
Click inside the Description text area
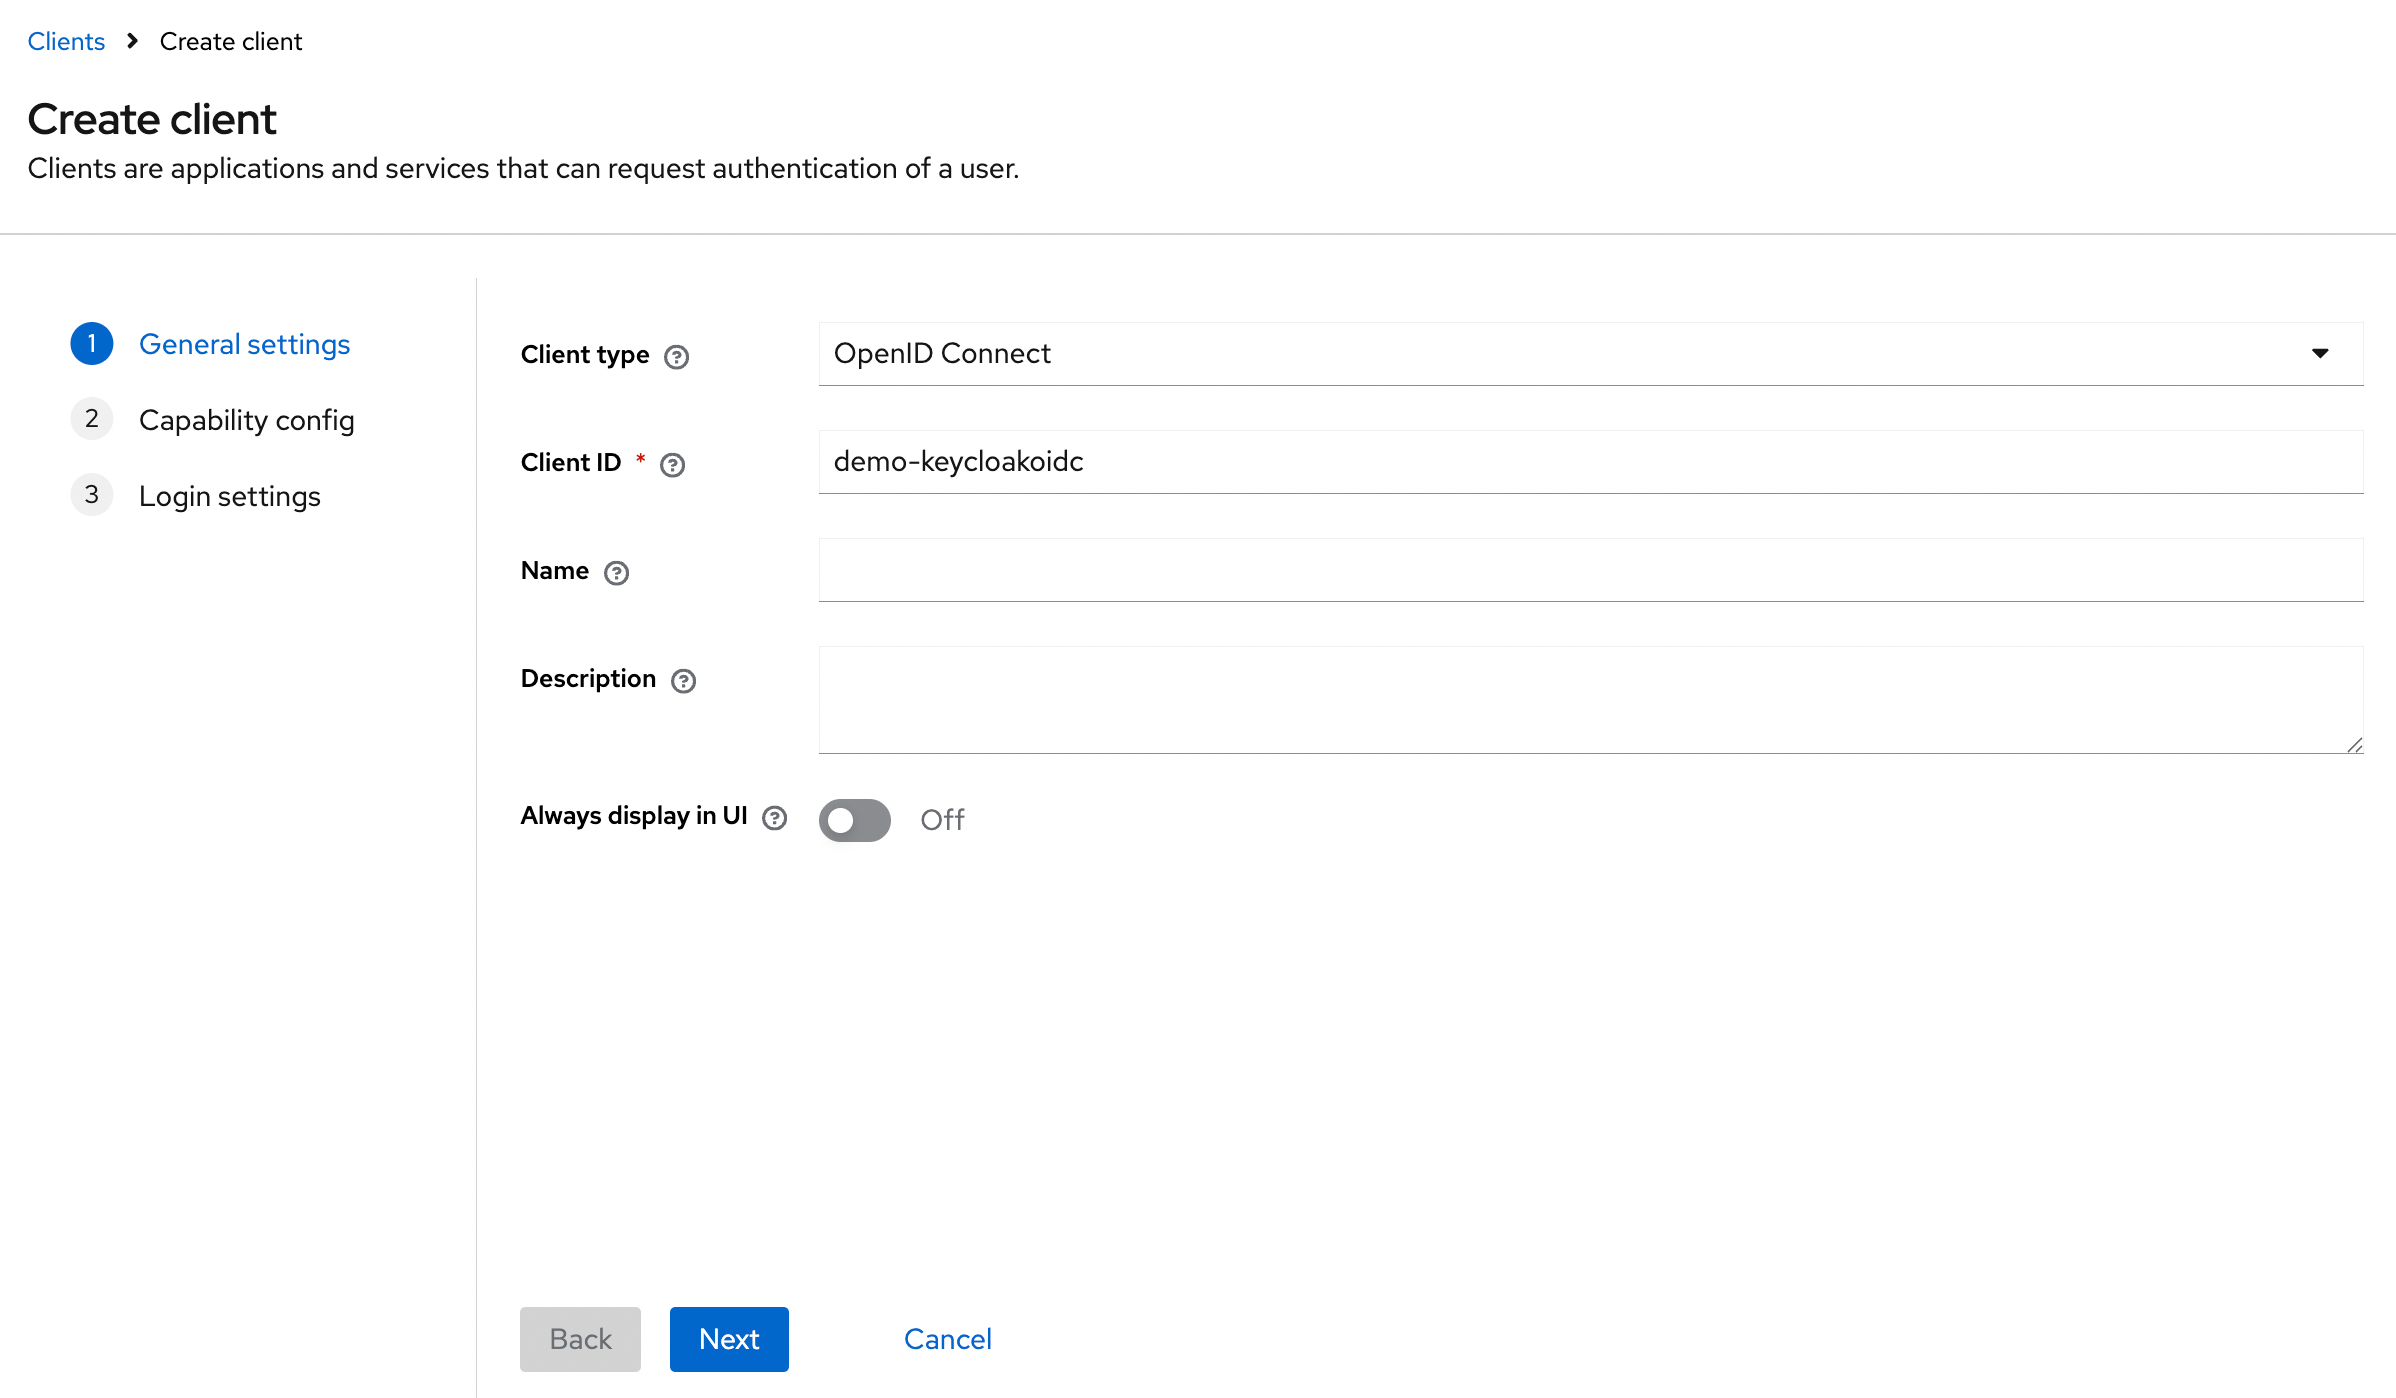coord(1590,699)
